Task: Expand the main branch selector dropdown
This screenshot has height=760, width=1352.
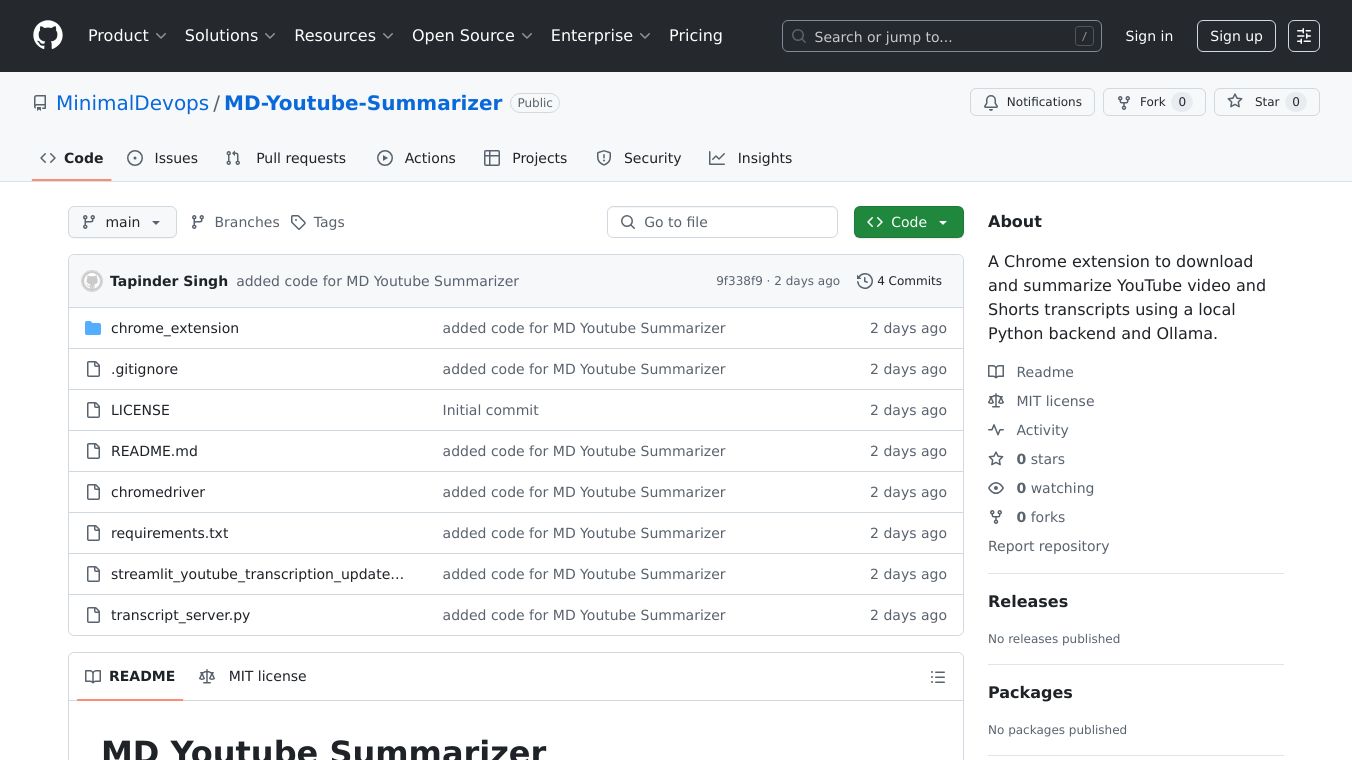Action: (122, 222)
